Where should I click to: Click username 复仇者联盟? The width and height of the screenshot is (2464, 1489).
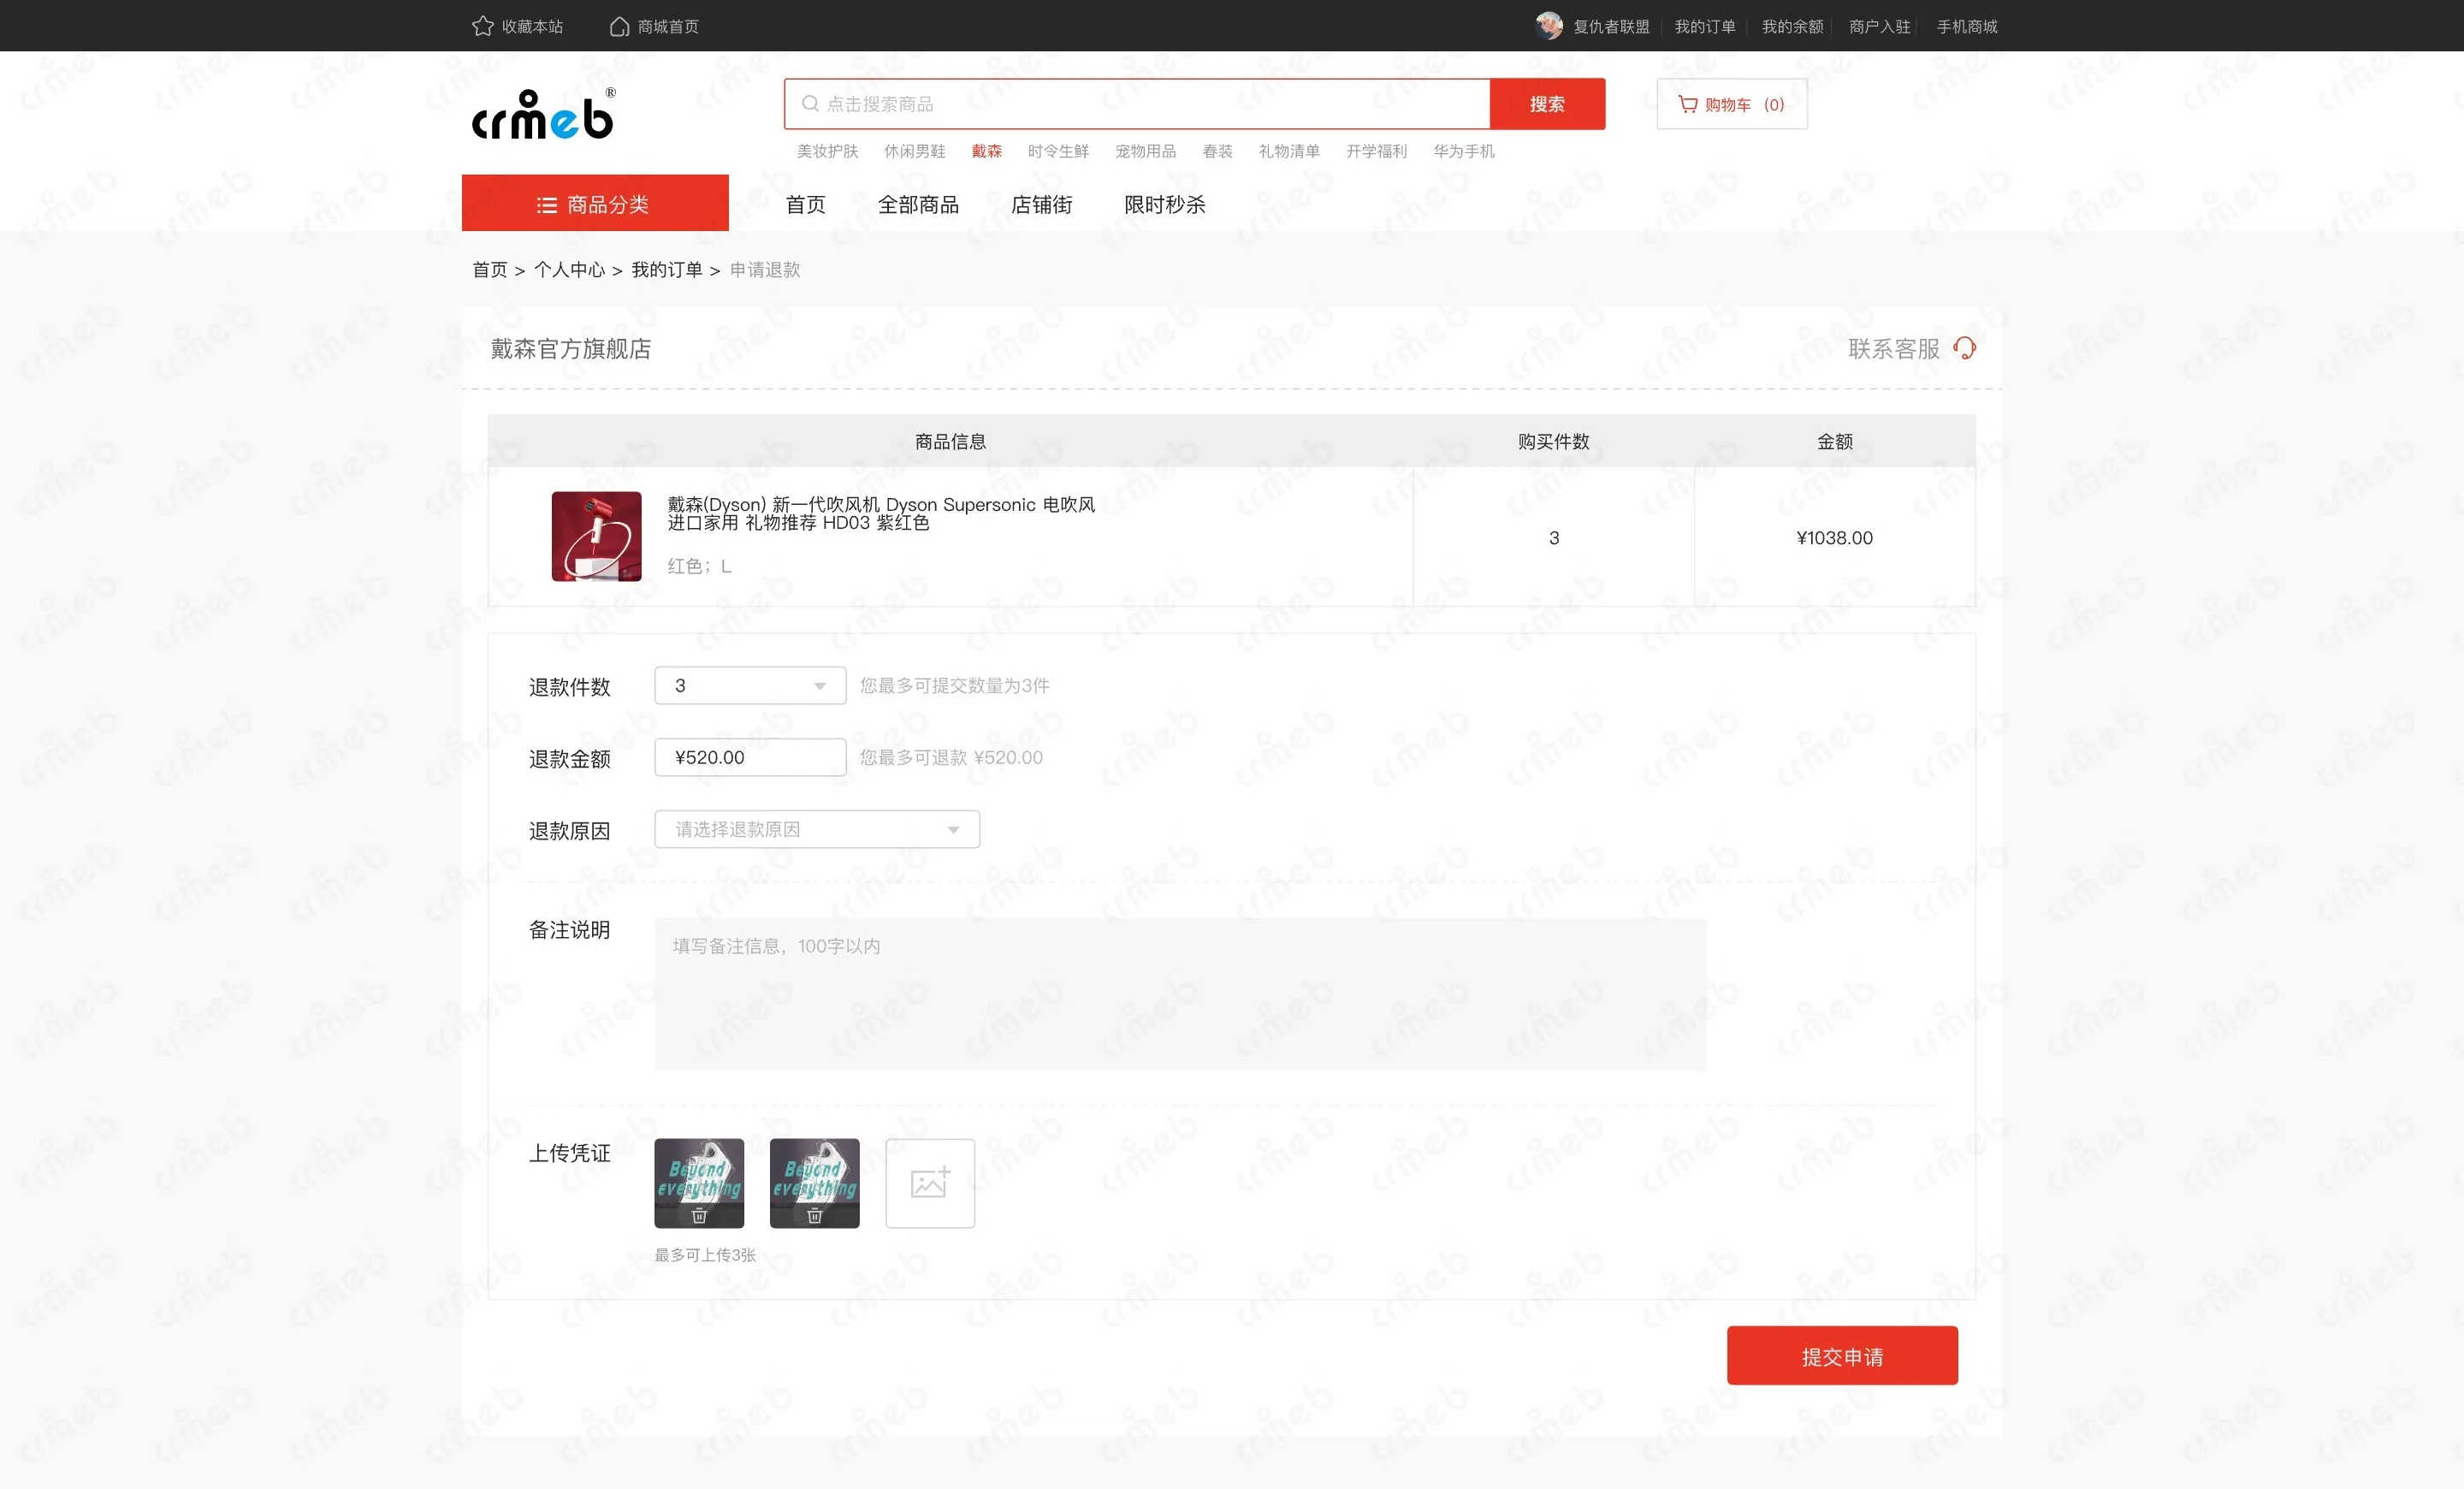tap(1611, 26)
